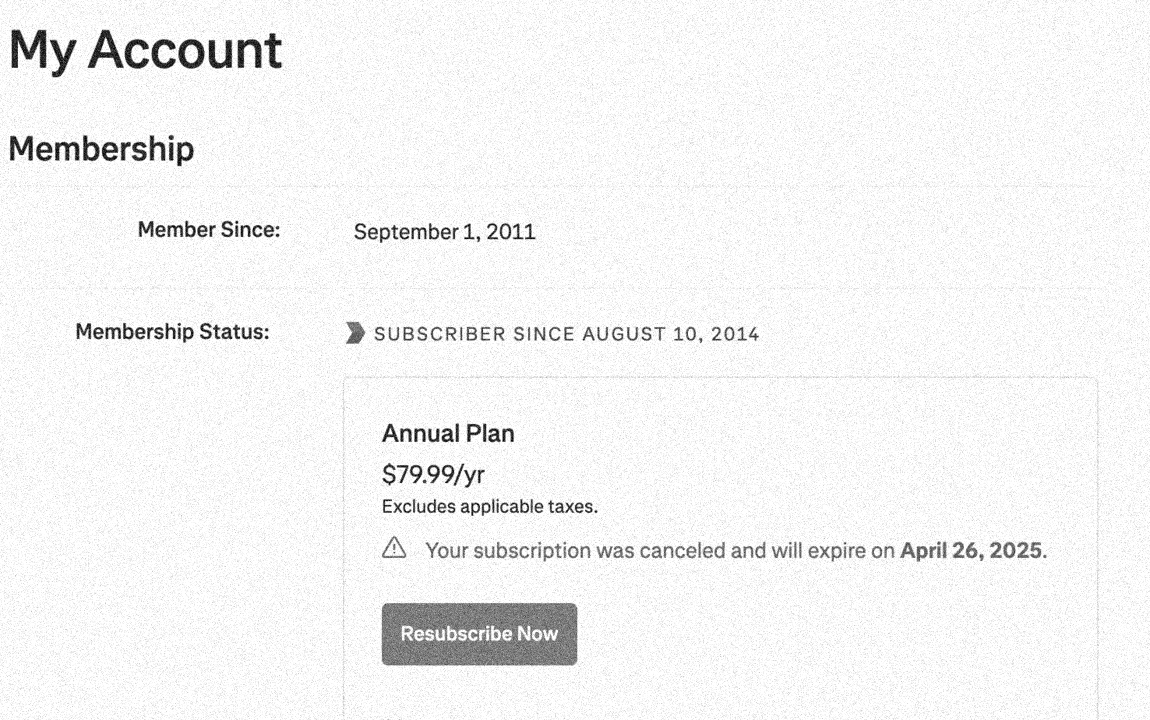The image size is (1150, 720).
Task: Click the word expire in the cancellation notice
Action: [836, 551]
